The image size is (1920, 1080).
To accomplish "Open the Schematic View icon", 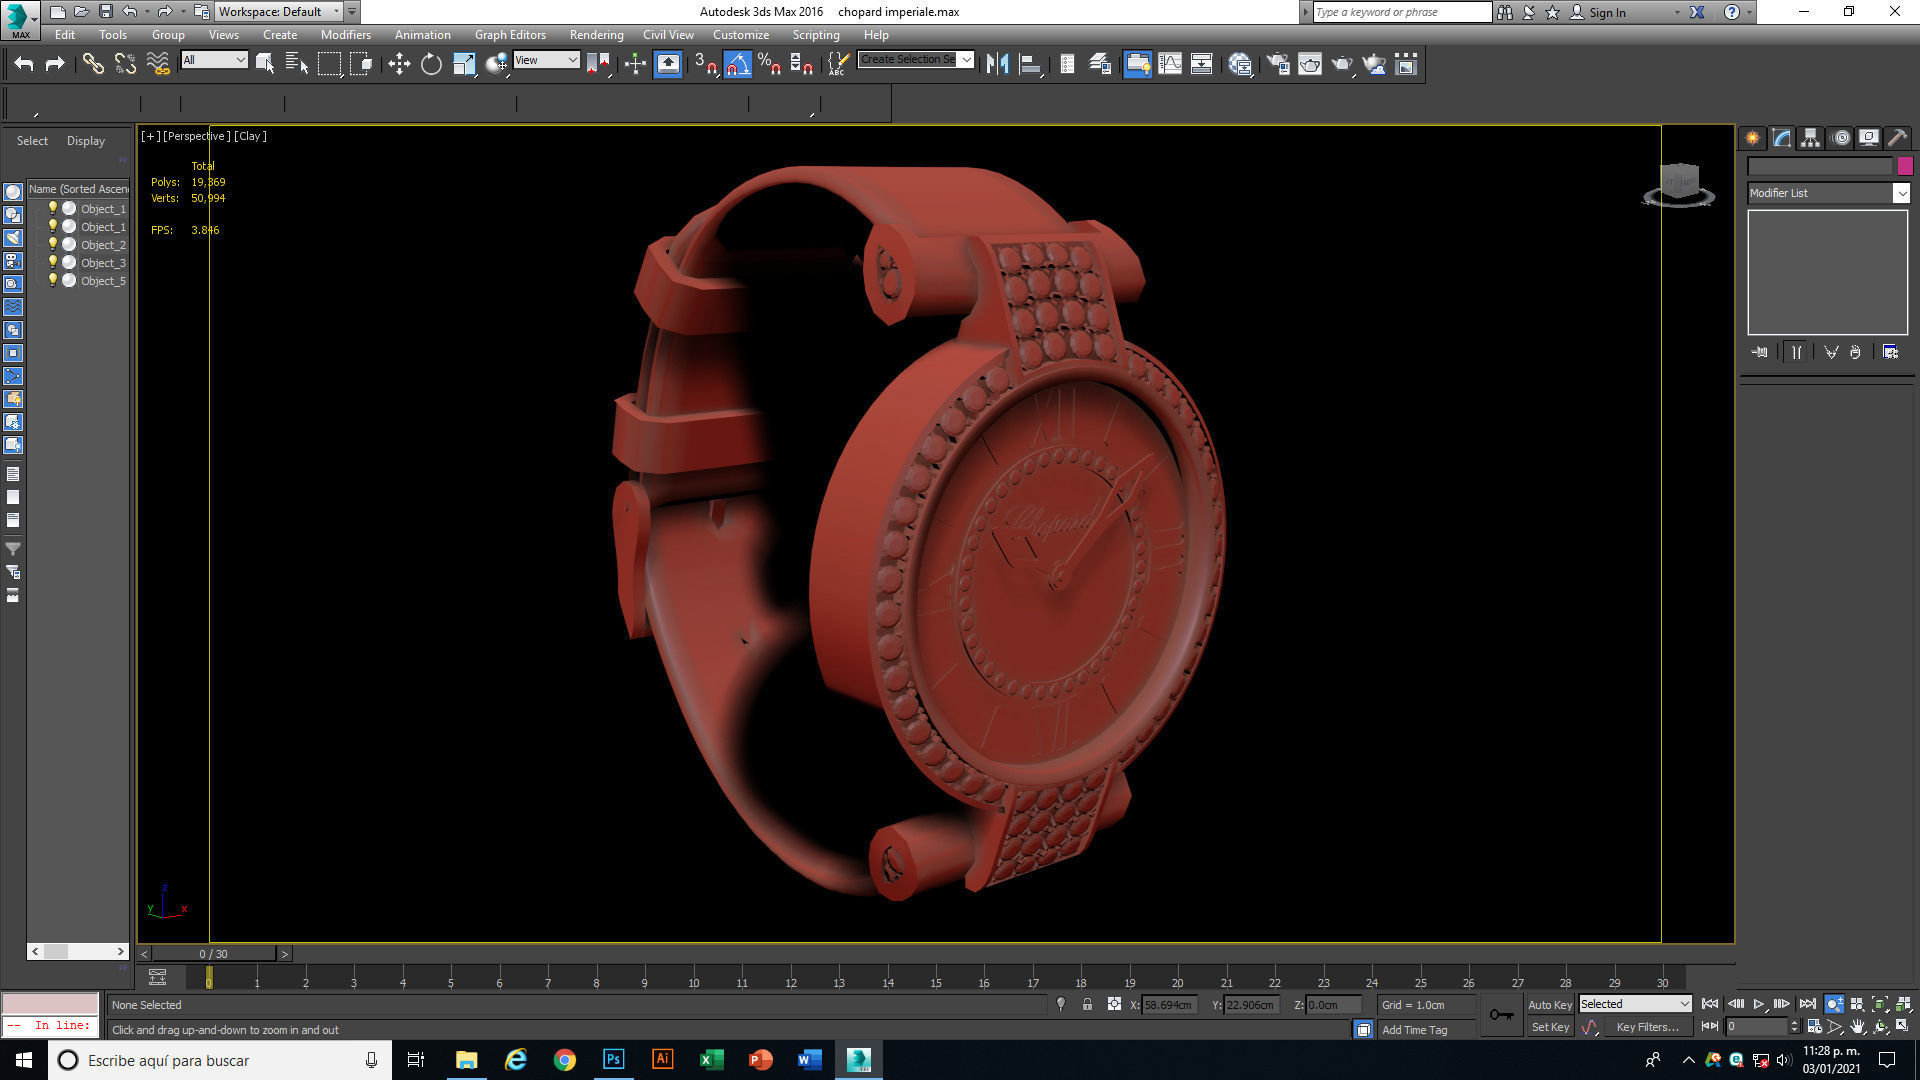I will (x=1201, y=64).
